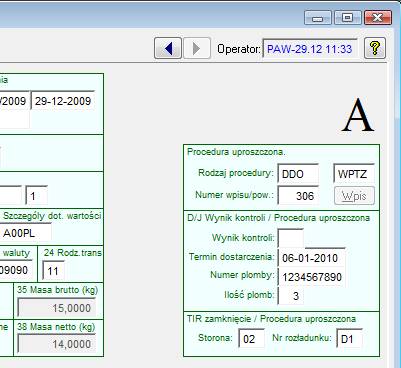Click the D/J Wynik kontroli heading
The height and width of the screenshot is (368, 401).
click(x=278, y=218)
